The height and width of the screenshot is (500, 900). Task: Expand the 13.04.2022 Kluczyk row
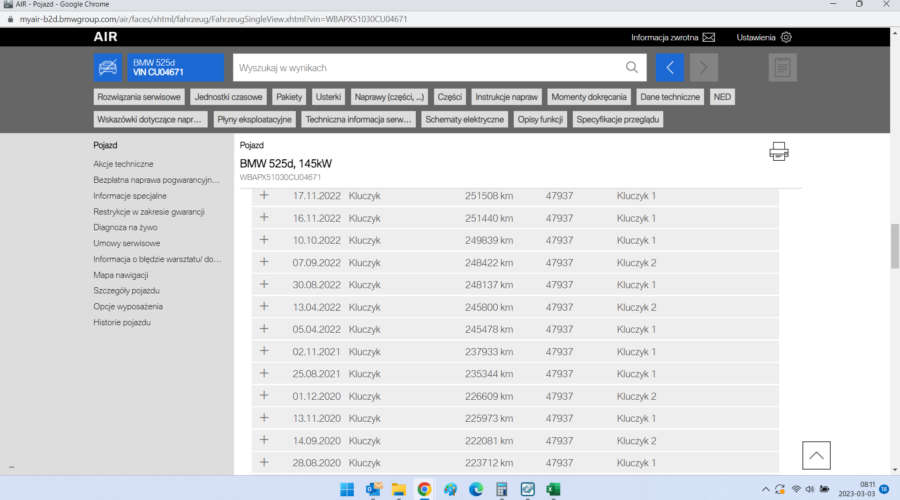(264, 307)
